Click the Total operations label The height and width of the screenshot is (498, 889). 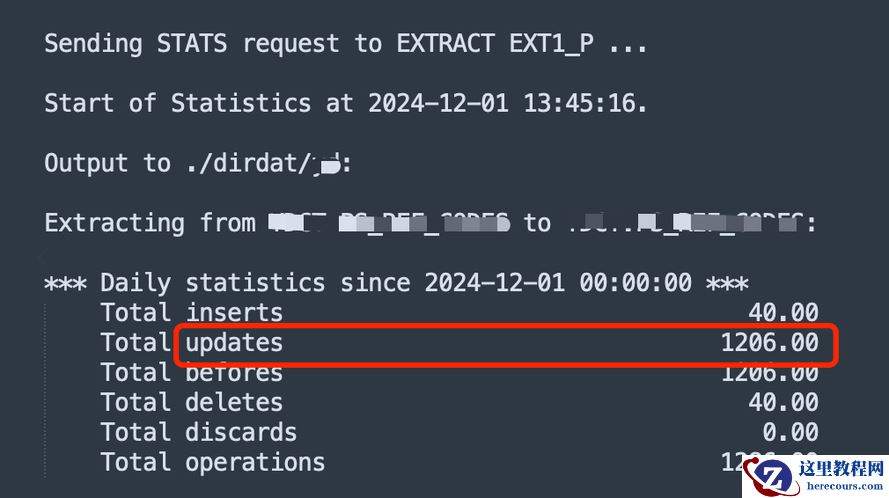(x=212, y=462)
